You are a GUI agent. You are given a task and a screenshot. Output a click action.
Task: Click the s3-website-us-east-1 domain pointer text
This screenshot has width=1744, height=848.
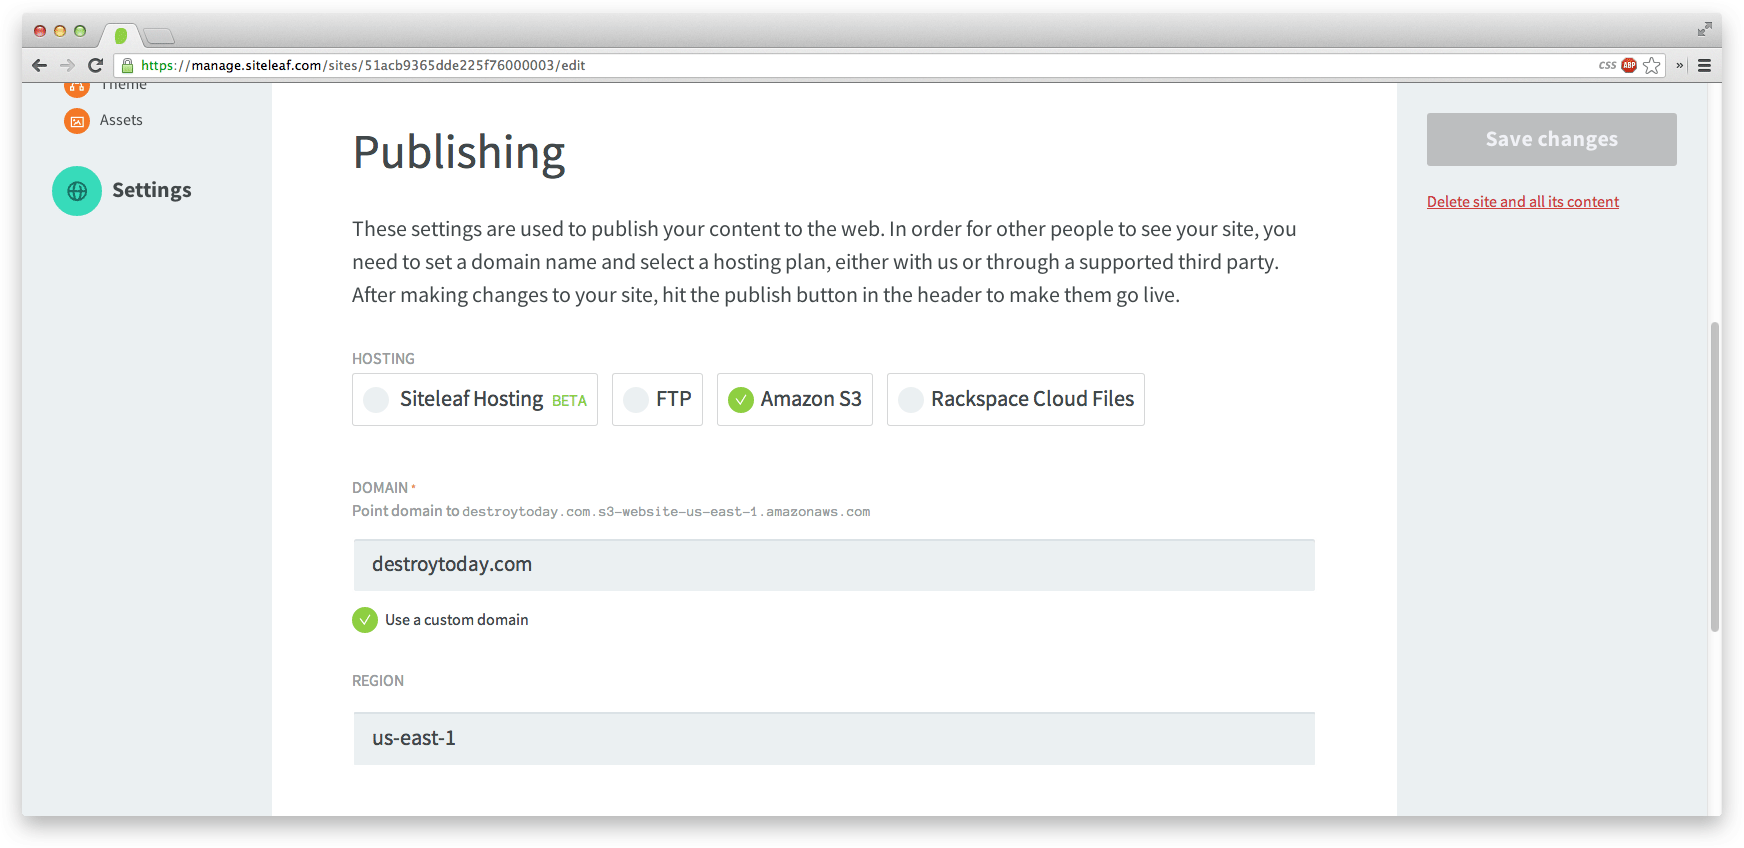point(666,512)
